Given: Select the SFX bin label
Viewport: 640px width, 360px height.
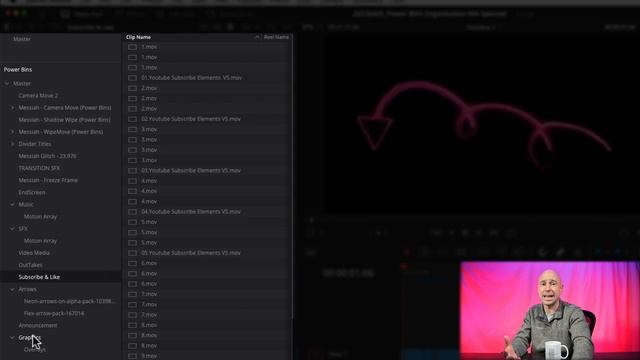Looking at the screenshot, I should point(23,229).
